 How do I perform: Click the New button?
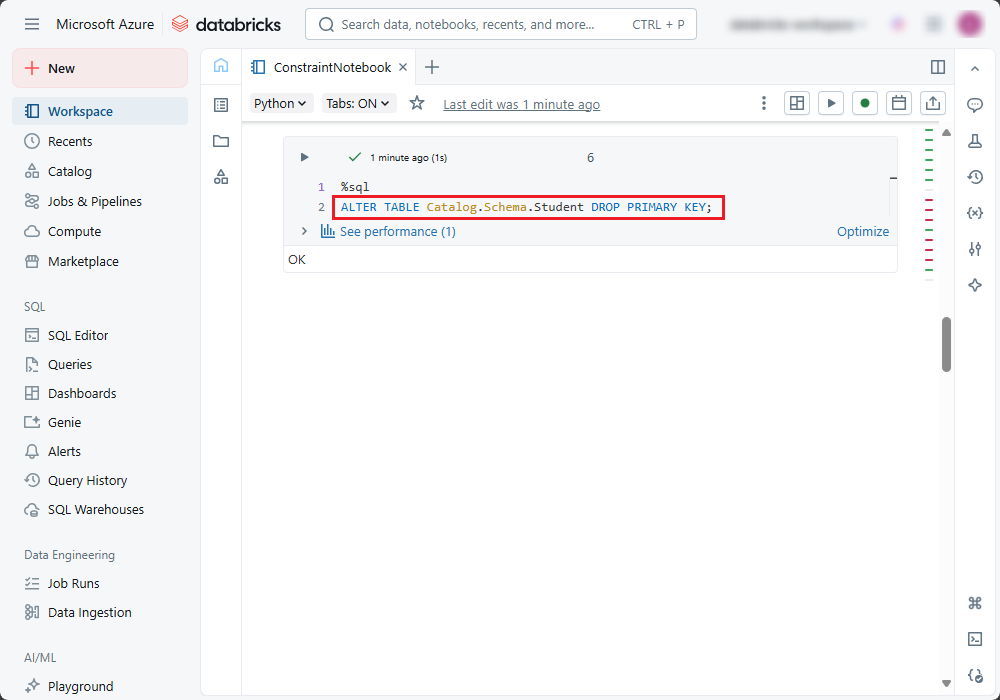coord(99,68)
